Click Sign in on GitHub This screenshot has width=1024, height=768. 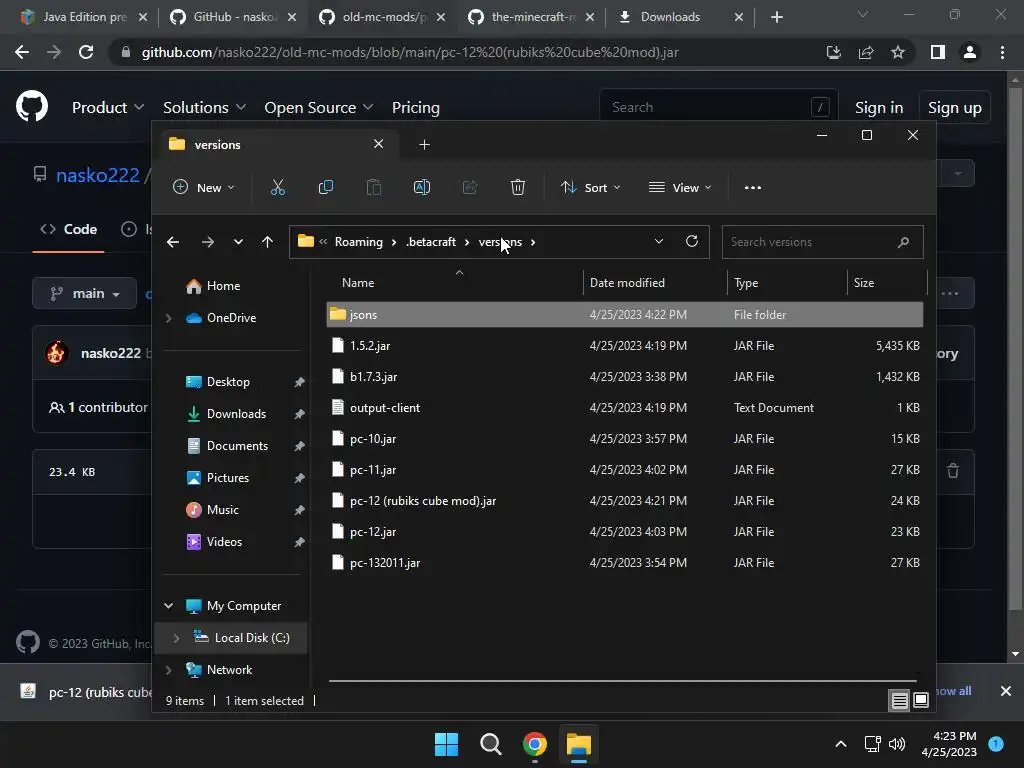[879, 108]
